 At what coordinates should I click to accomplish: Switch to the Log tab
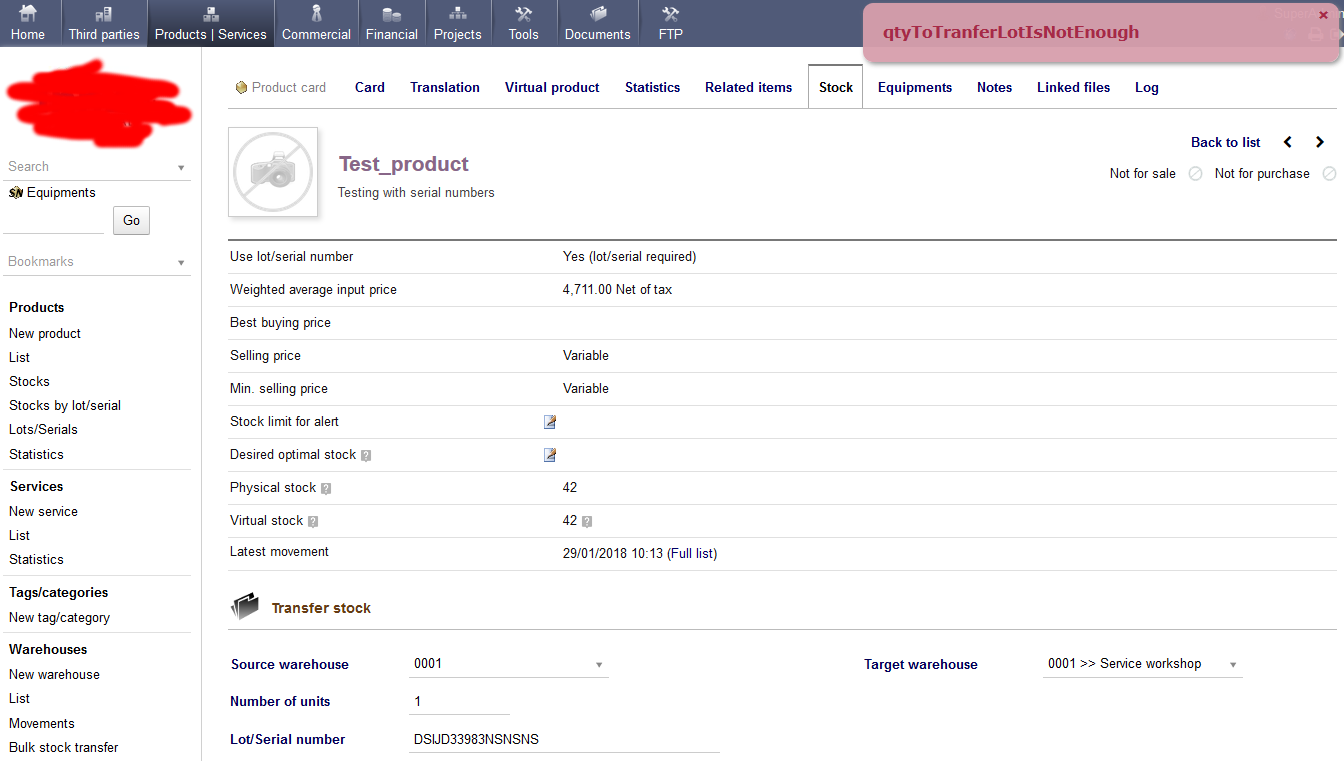(1147, 88)
